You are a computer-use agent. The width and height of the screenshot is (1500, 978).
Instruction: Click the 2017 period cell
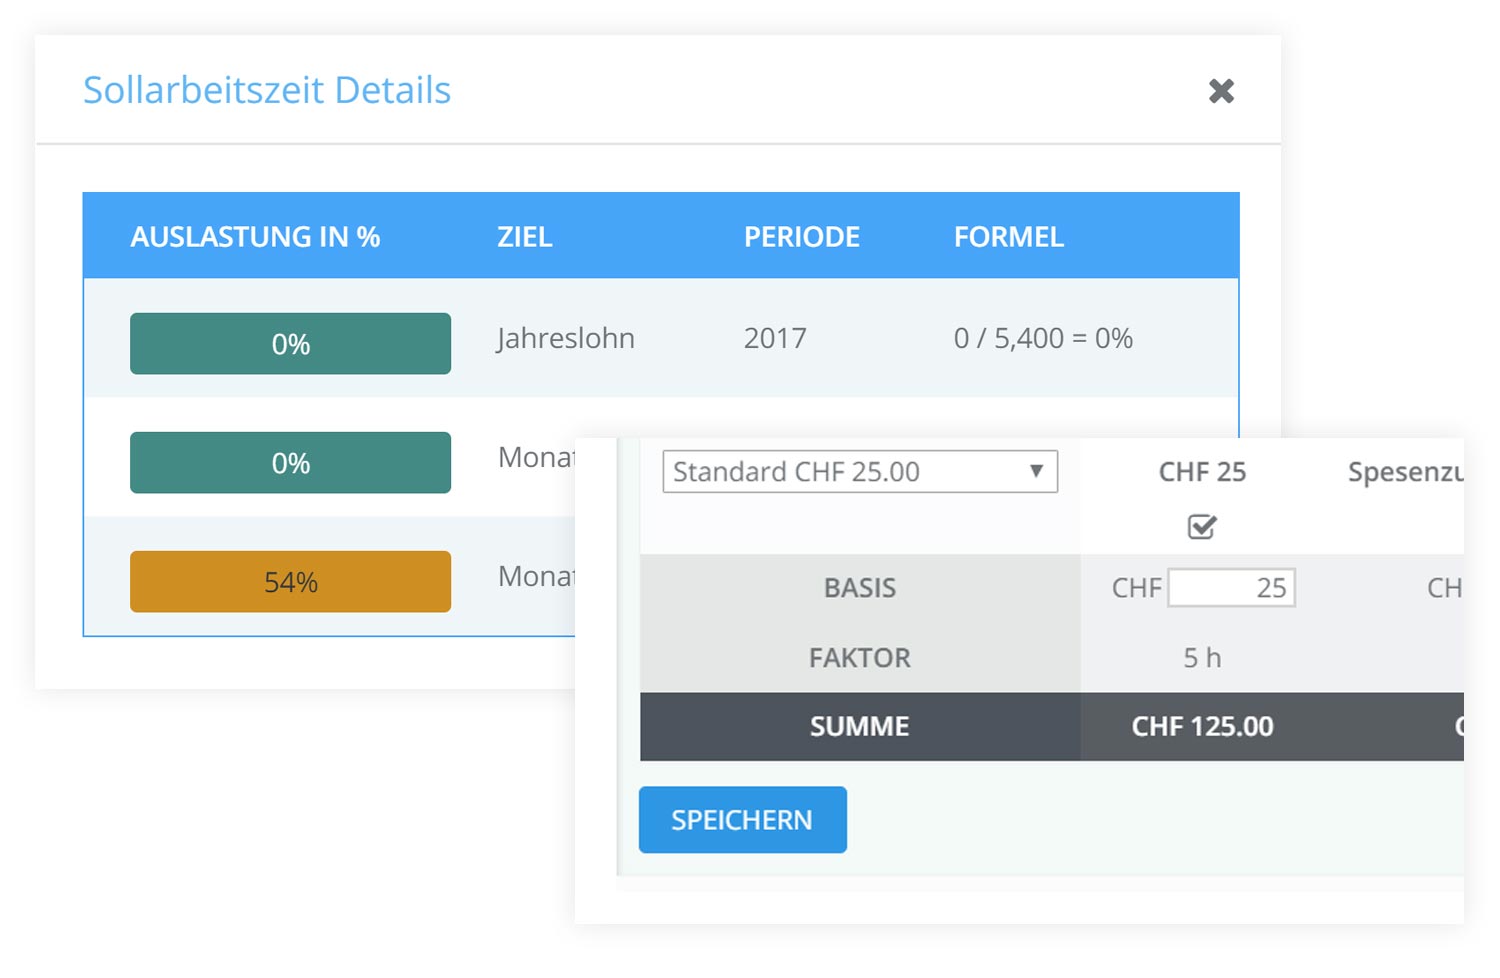pyautogui.click(x=775, y=339)
